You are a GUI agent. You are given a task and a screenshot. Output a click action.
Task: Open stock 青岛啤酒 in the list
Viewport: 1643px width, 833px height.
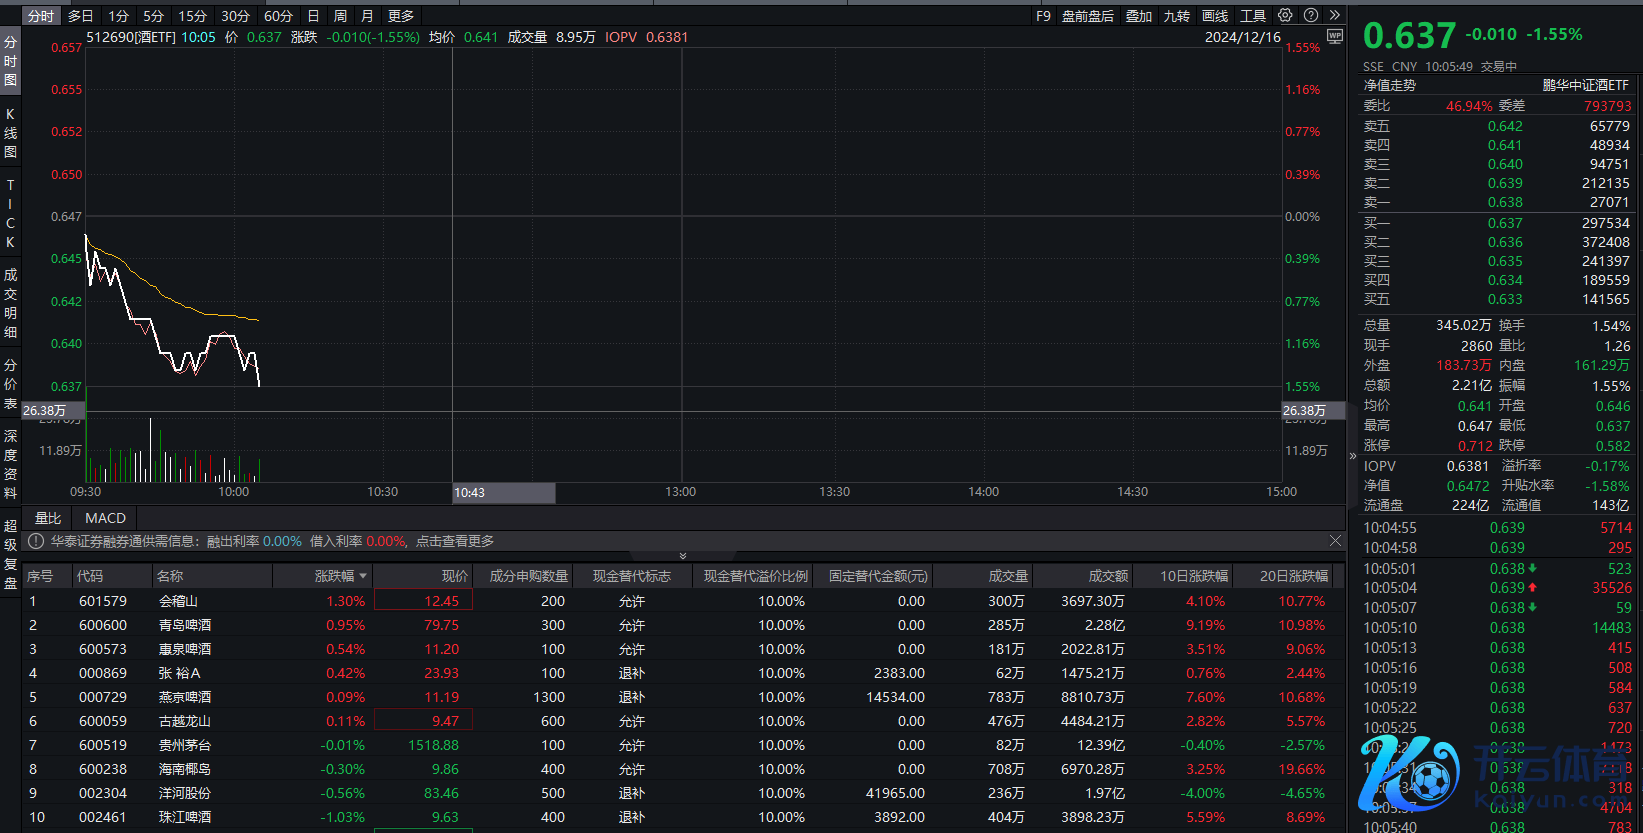pos(184,625)
